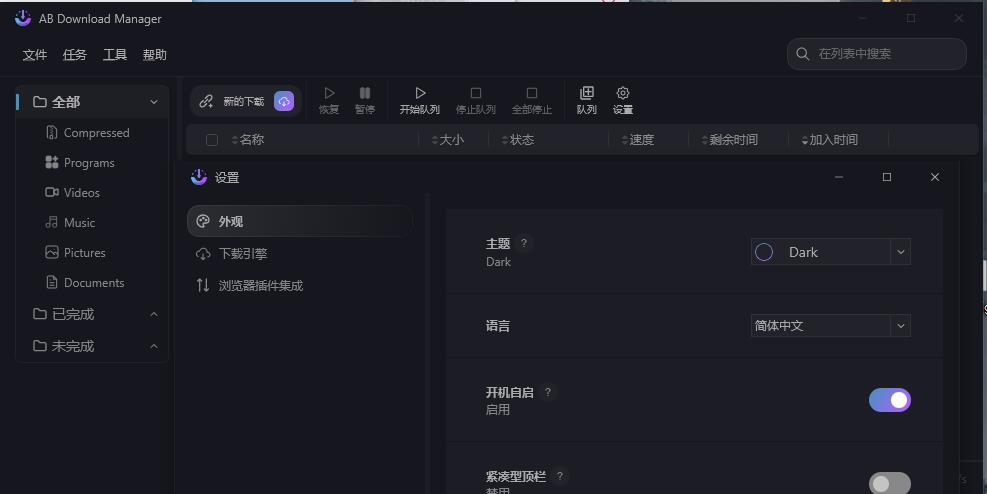The image size is (987, 494).
Task: Click the 暂停 pause icon
Action: click(x=365, y=94)
